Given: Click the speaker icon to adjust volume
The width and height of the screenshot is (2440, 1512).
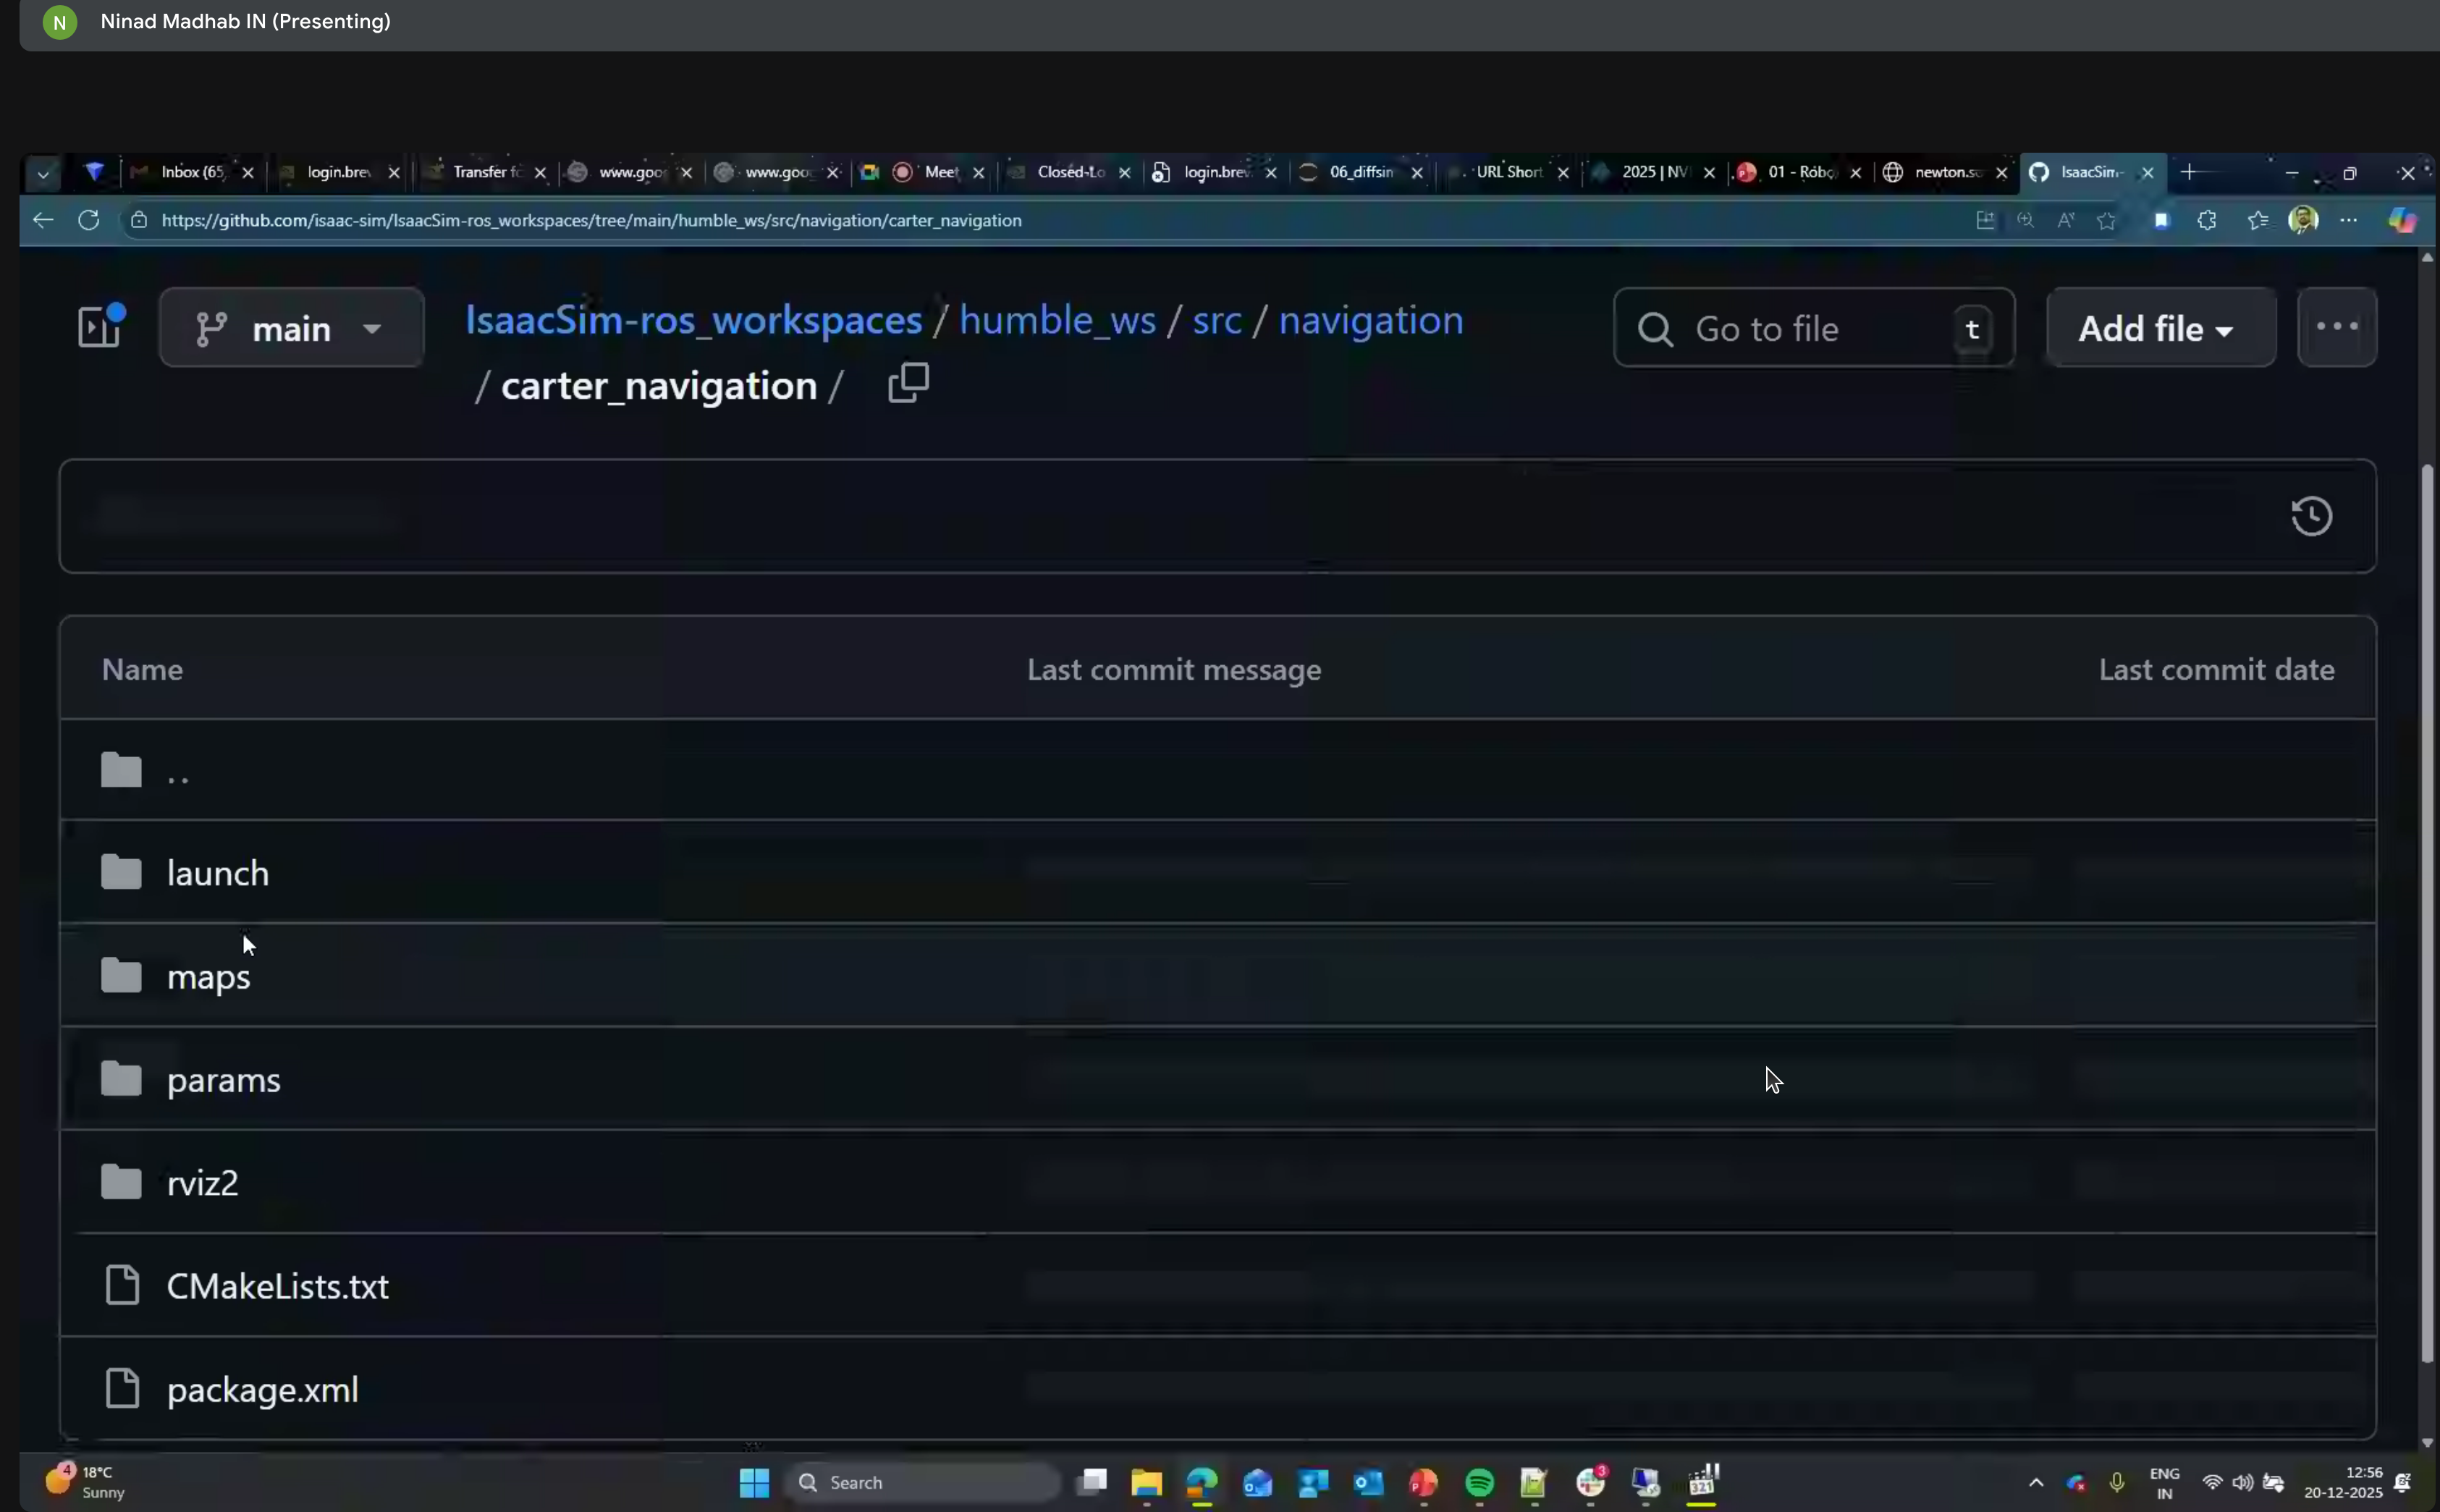Looking at the screenshot, I should point(2243,1483).
